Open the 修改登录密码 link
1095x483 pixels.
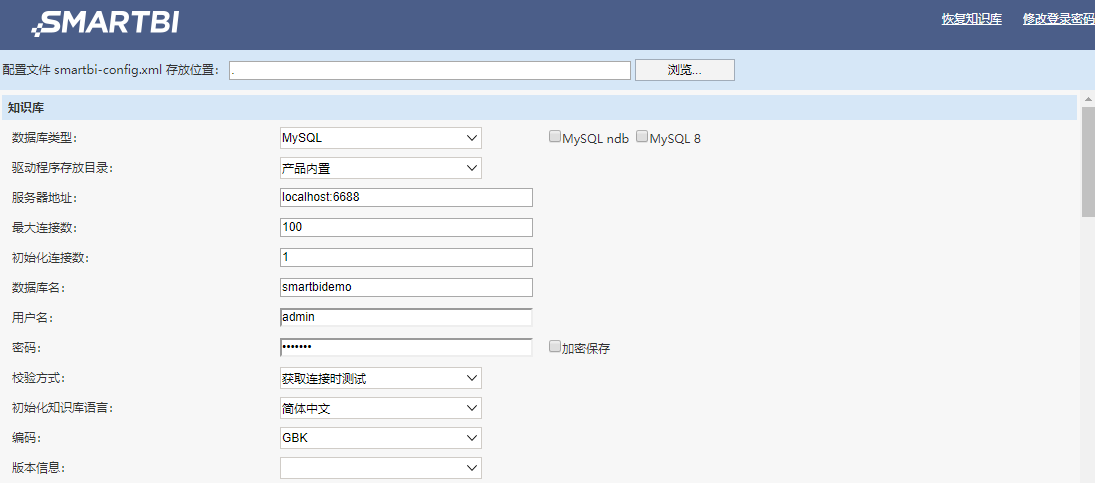1059,20
